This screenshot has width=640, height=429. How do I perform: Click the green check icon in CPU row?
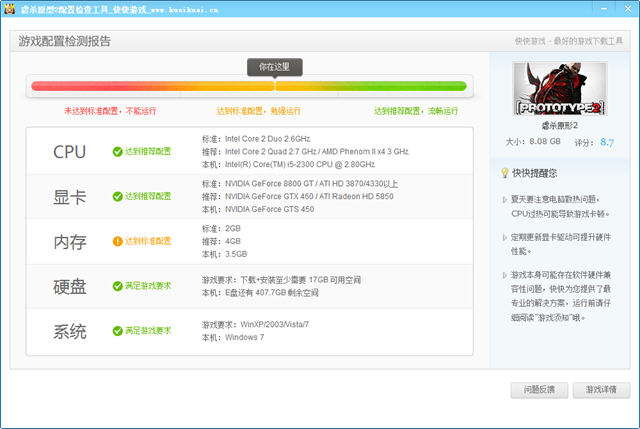point(118,152)
